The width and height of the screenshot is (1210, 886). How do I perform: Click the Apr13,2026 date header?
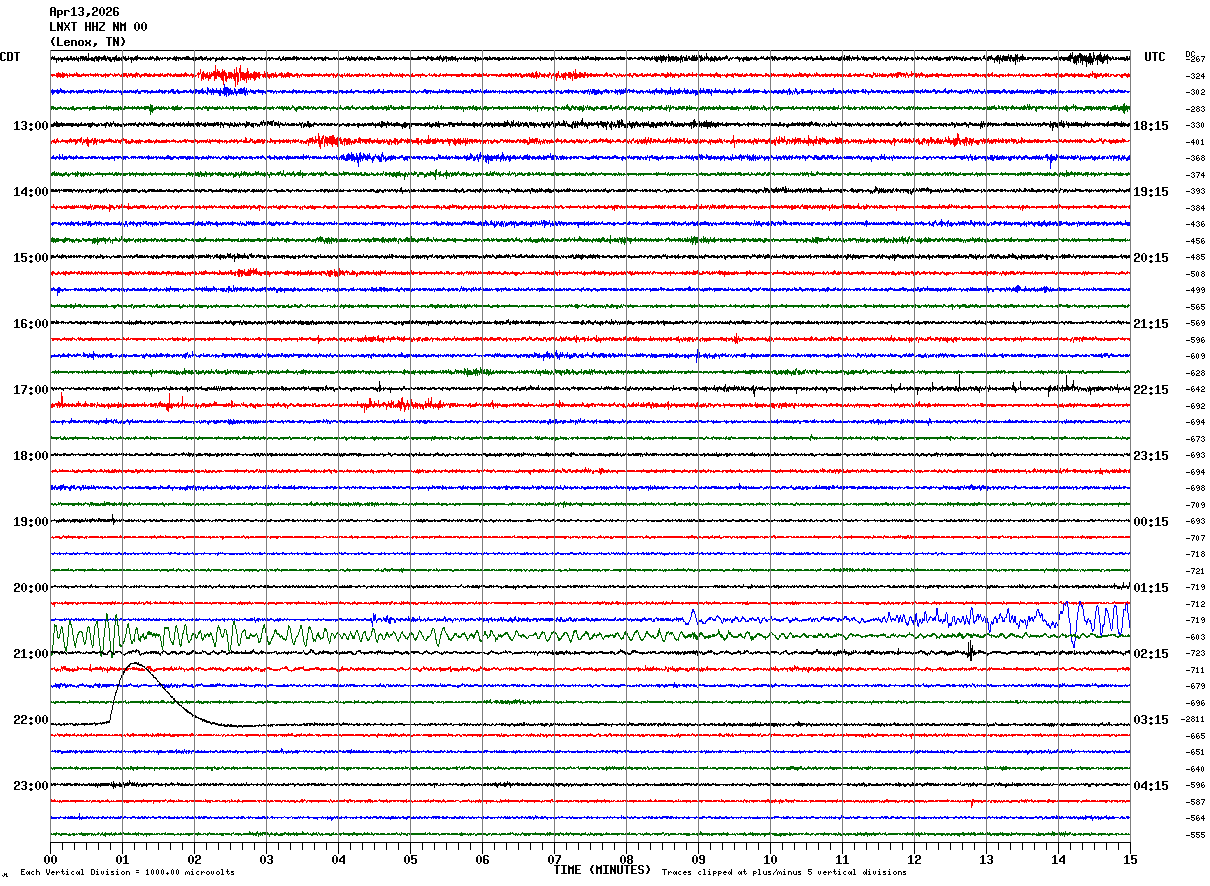84,12
